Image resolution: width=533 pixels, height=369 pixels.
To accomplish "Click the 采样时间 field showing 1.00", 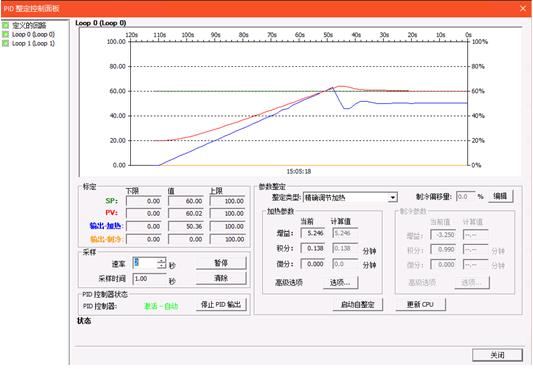I will point(149,279).
